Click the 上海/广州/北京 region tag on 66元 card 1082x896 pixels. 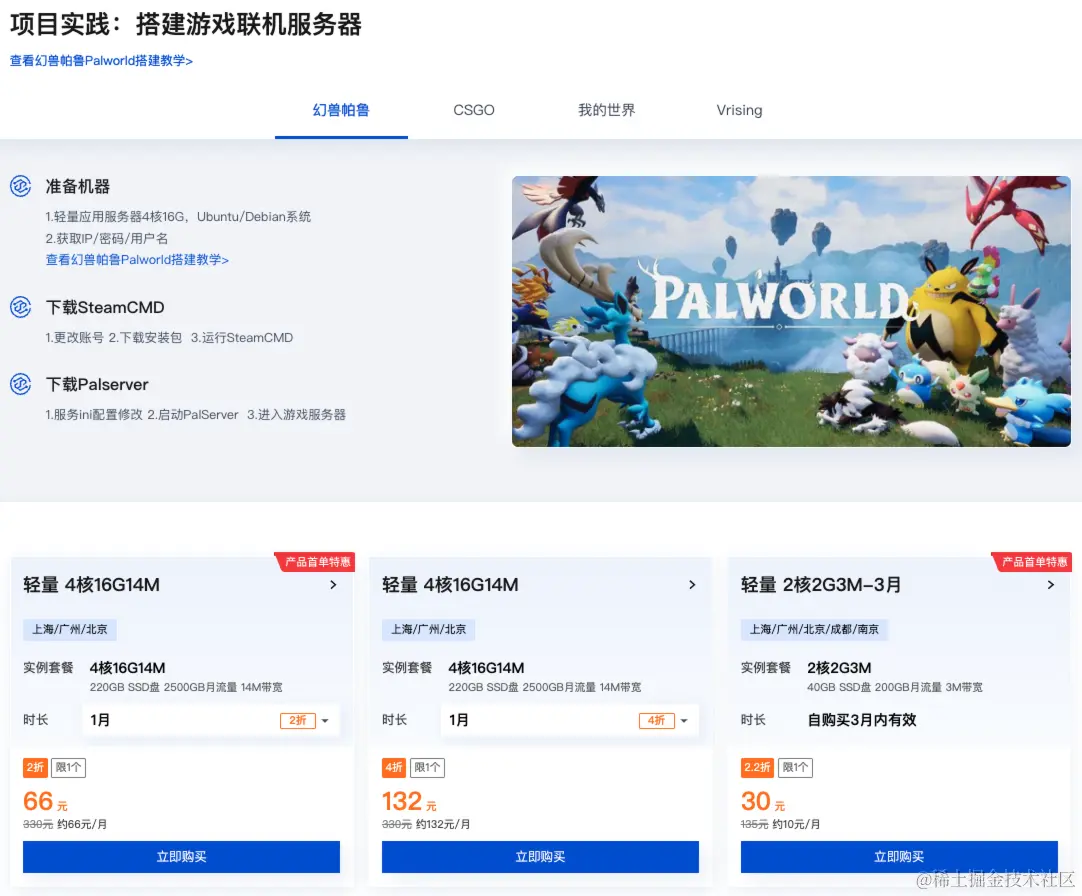[70, 630]
